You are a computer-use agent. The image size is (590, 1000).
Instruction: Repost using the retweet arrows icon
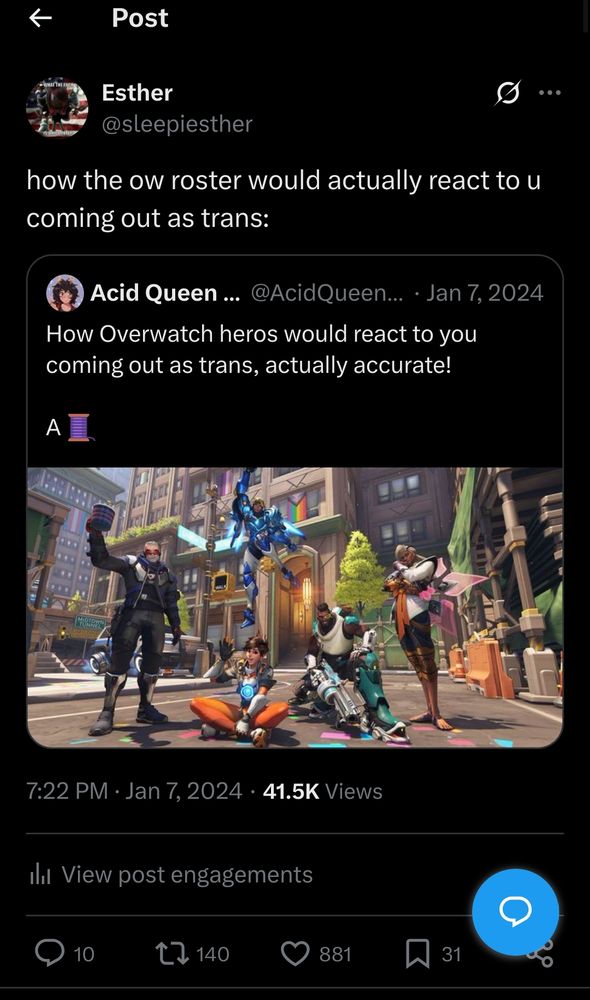pyautogui.click(x=172, y=954)
